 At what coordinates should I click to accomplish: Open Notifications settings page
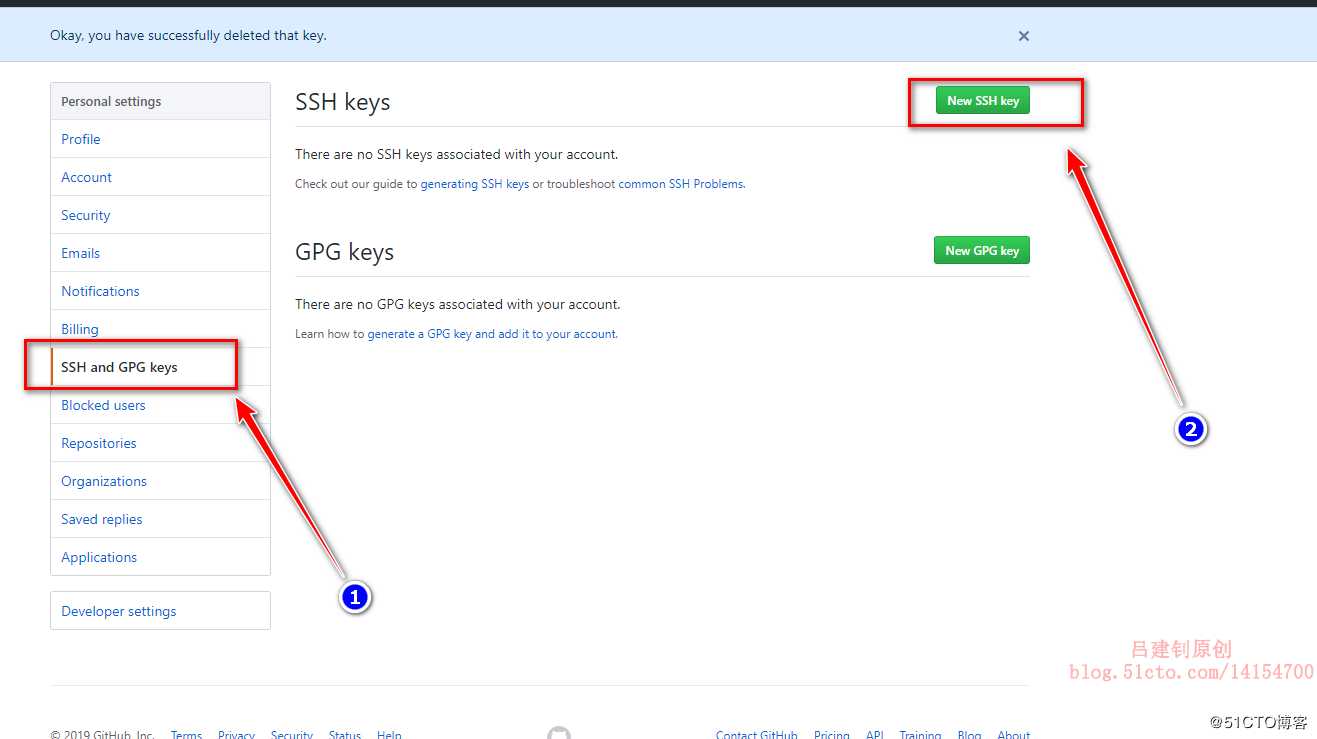[160, 291]
